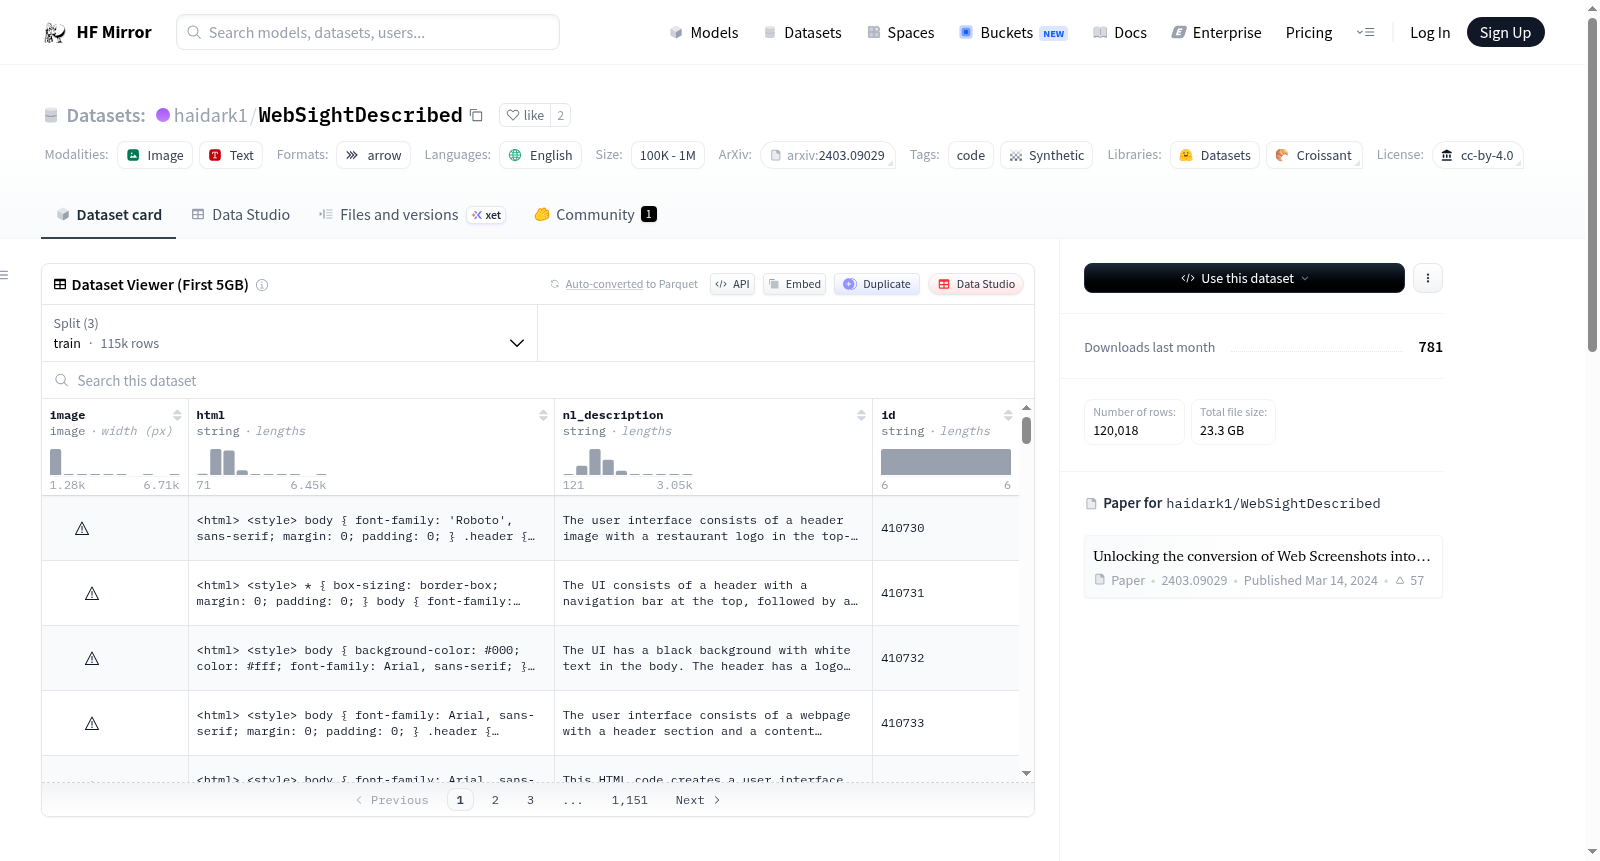Open the Files and versions tab

tap(412, 215)
